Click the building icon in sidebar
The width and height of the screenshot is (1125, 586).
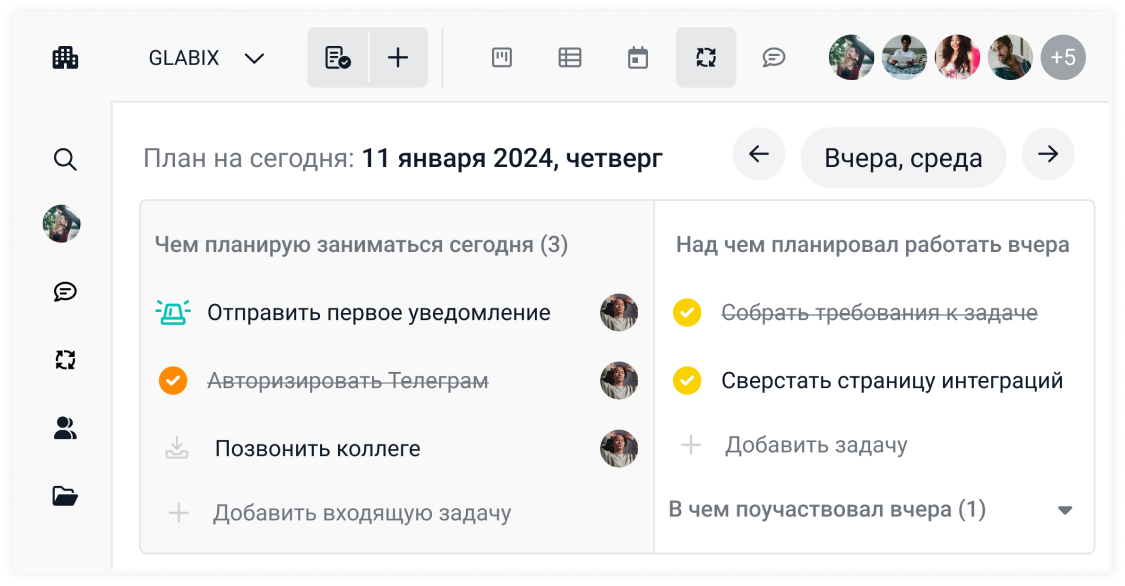65,58
